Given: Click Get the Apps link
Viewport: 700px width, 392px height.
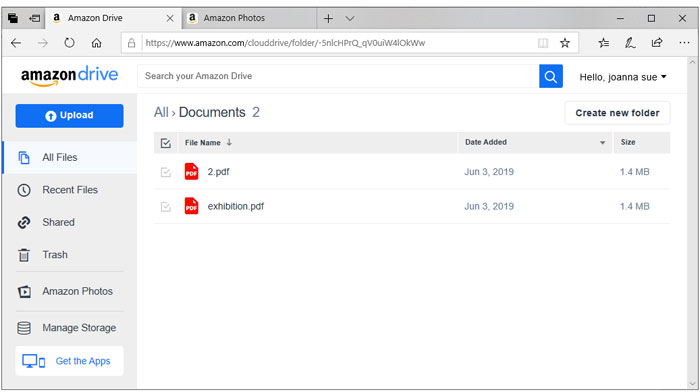Looking at the screenshot, I should [x=69, y=361].
